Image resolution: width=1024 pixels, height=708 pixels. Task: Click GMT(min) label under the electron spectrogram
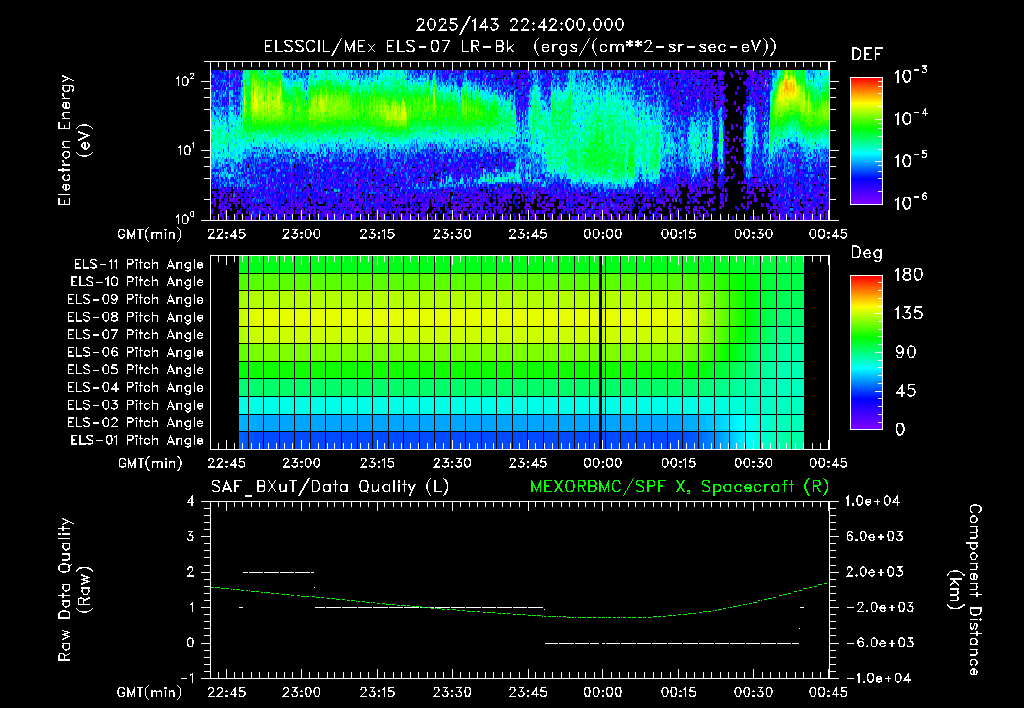pyautogui.click(x=150, y=234)
